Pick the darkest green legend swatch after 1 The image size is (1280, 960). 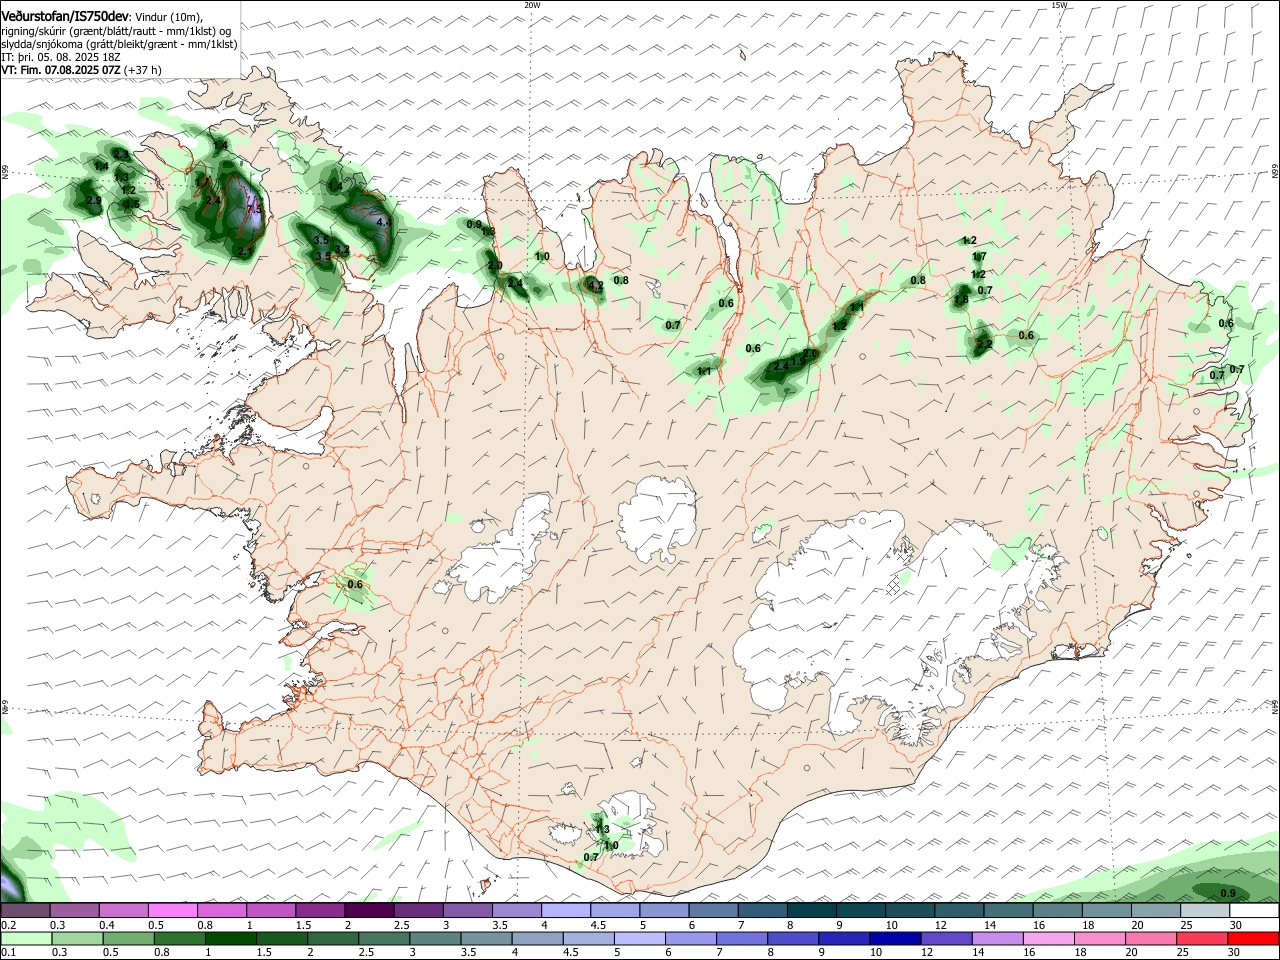[x=230, y=937]
